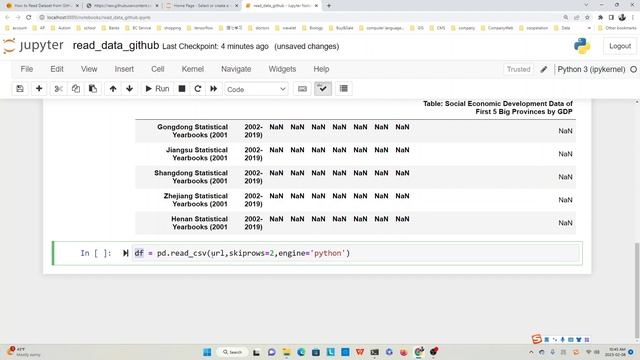Click Zhejiang Statistical Yearbooks row label

tap(196, 200)
